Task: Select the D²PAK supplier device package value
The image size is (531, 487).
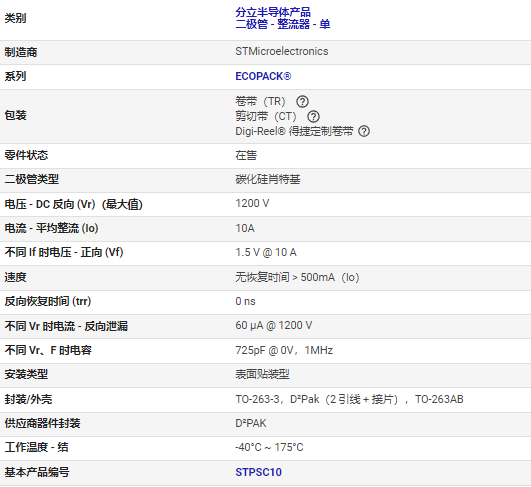Action: pyautogui.click(x=251, y=423)
